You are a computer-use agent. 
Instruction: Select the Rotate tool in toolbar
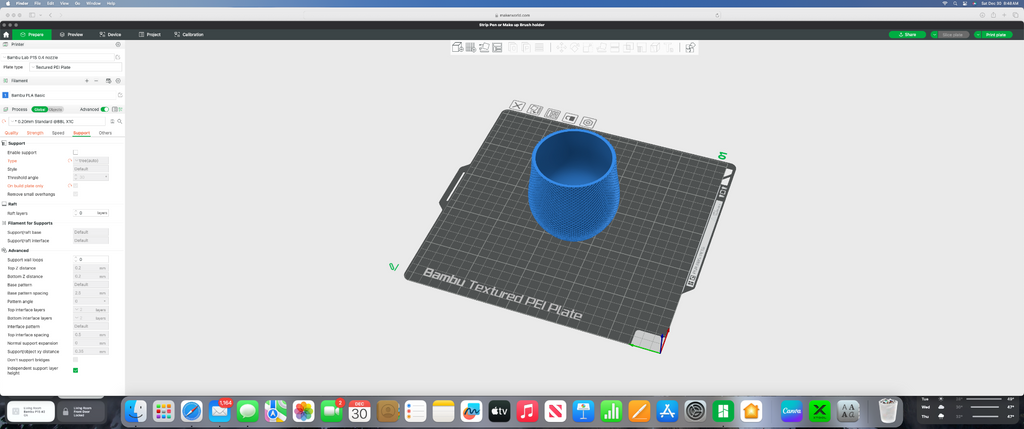(x=575, y=47)
